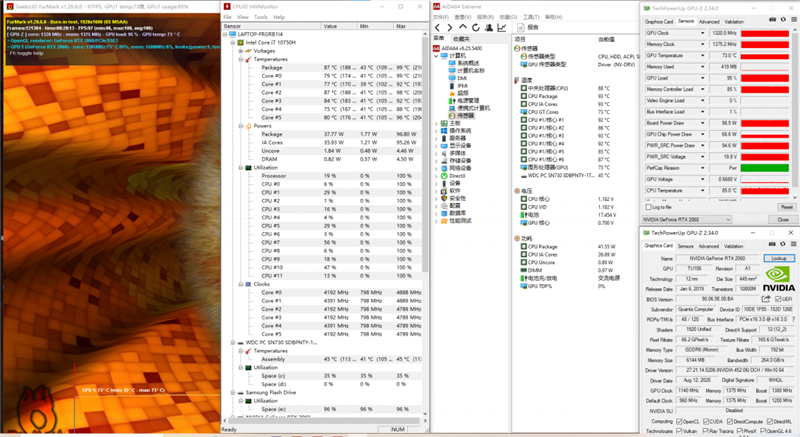Click AIDA64 v6.25.5400 root tree node

[458, 48]
